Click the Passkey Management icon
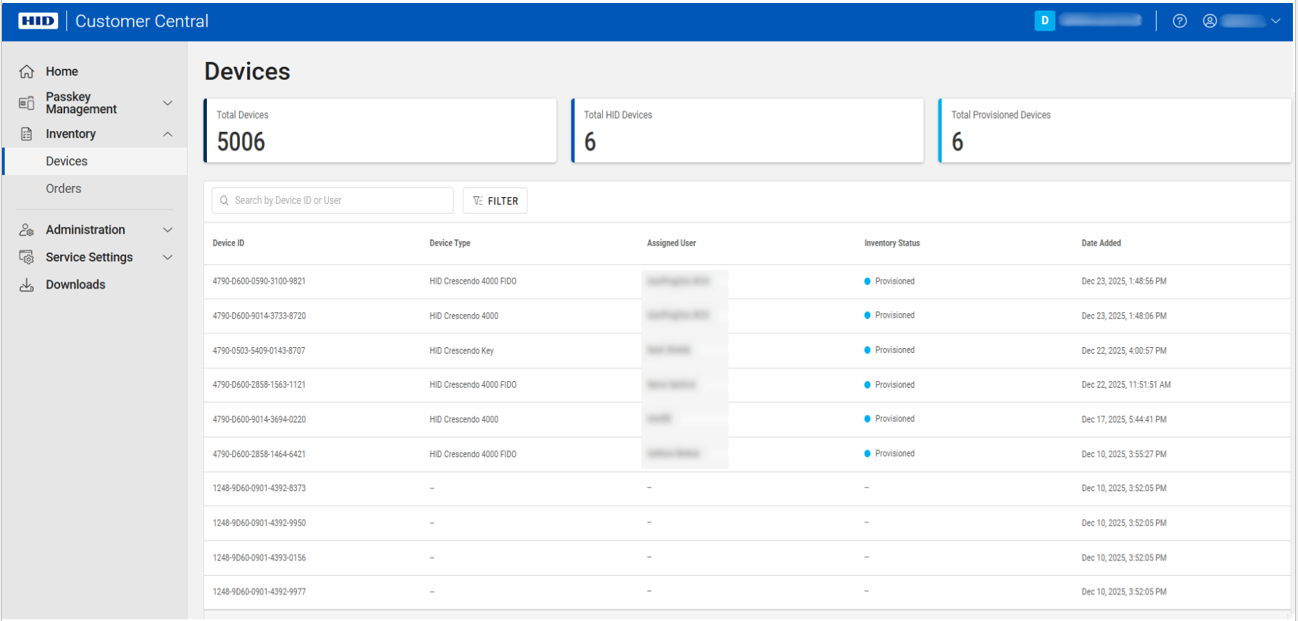Screen dimensions: 1298x621 point(27,103)
